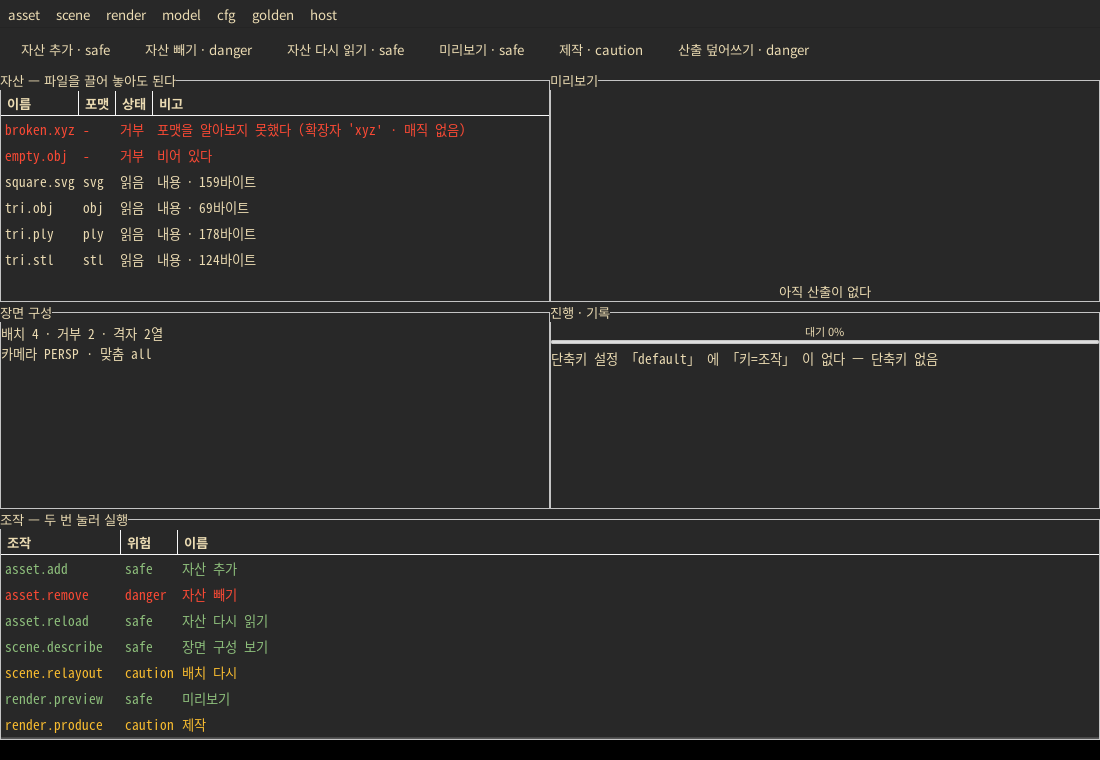Screen dimensions: 1100x760
Task: Click the 위험 column header
Action: pos(149,542)
